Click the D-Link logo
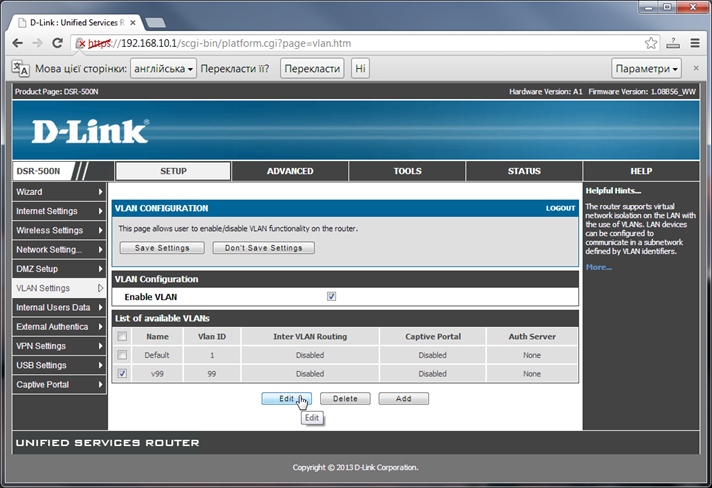Screen dimensions: 712x488 point(90,132)
